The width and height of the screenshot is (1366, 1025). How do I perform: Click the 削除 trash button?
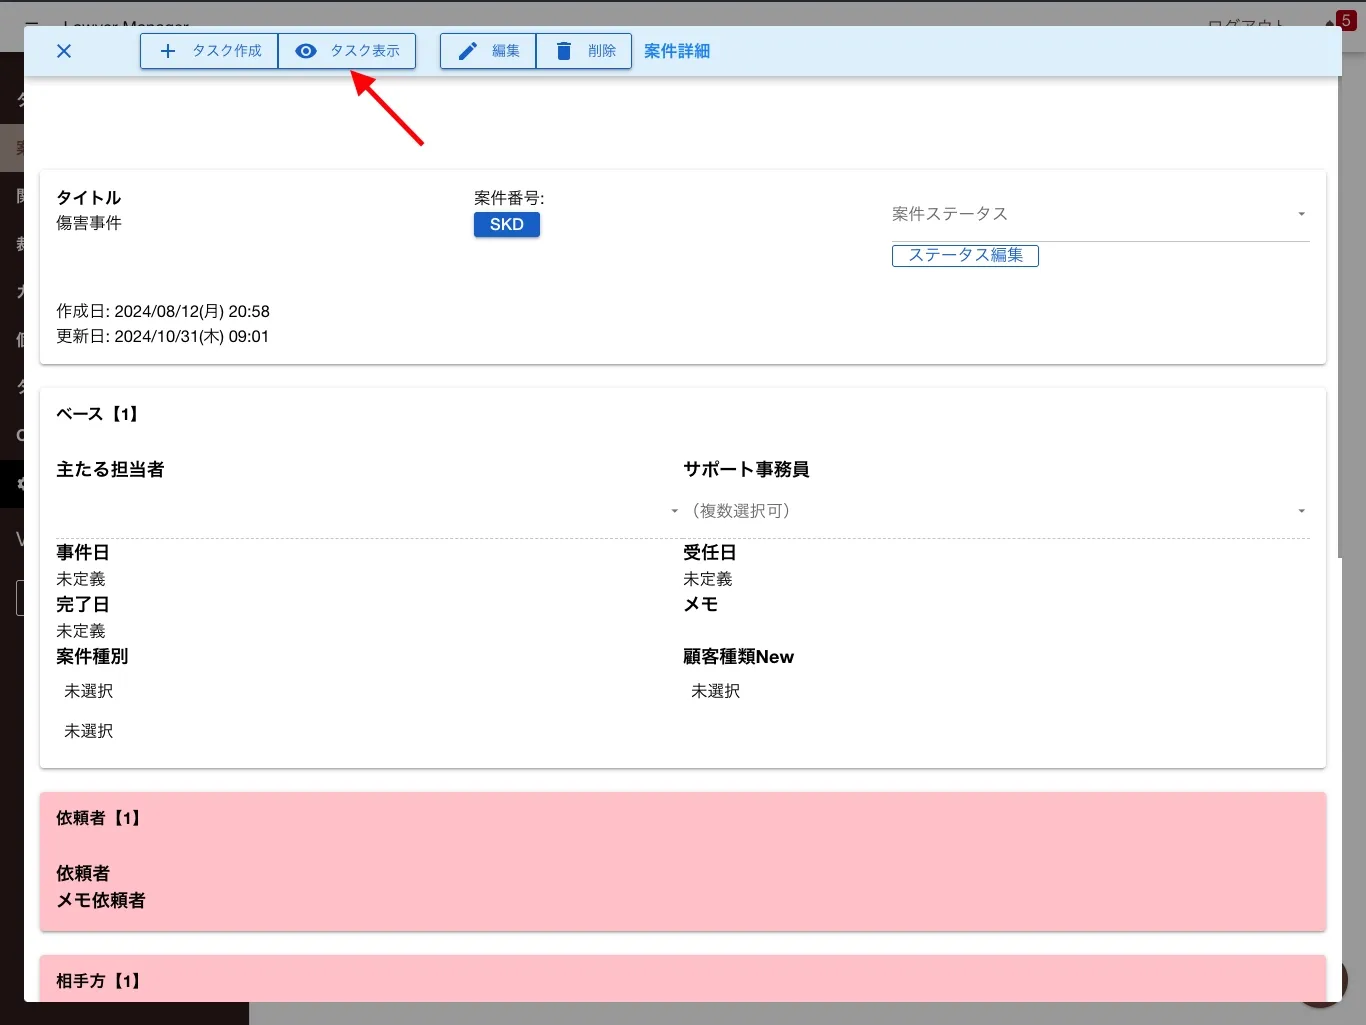(584, 51)
